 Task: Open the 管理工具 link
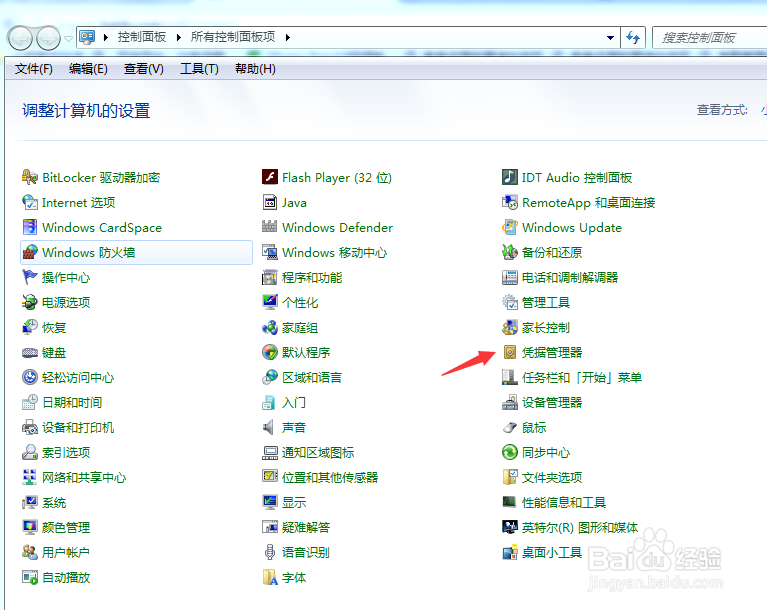(546, 302)
